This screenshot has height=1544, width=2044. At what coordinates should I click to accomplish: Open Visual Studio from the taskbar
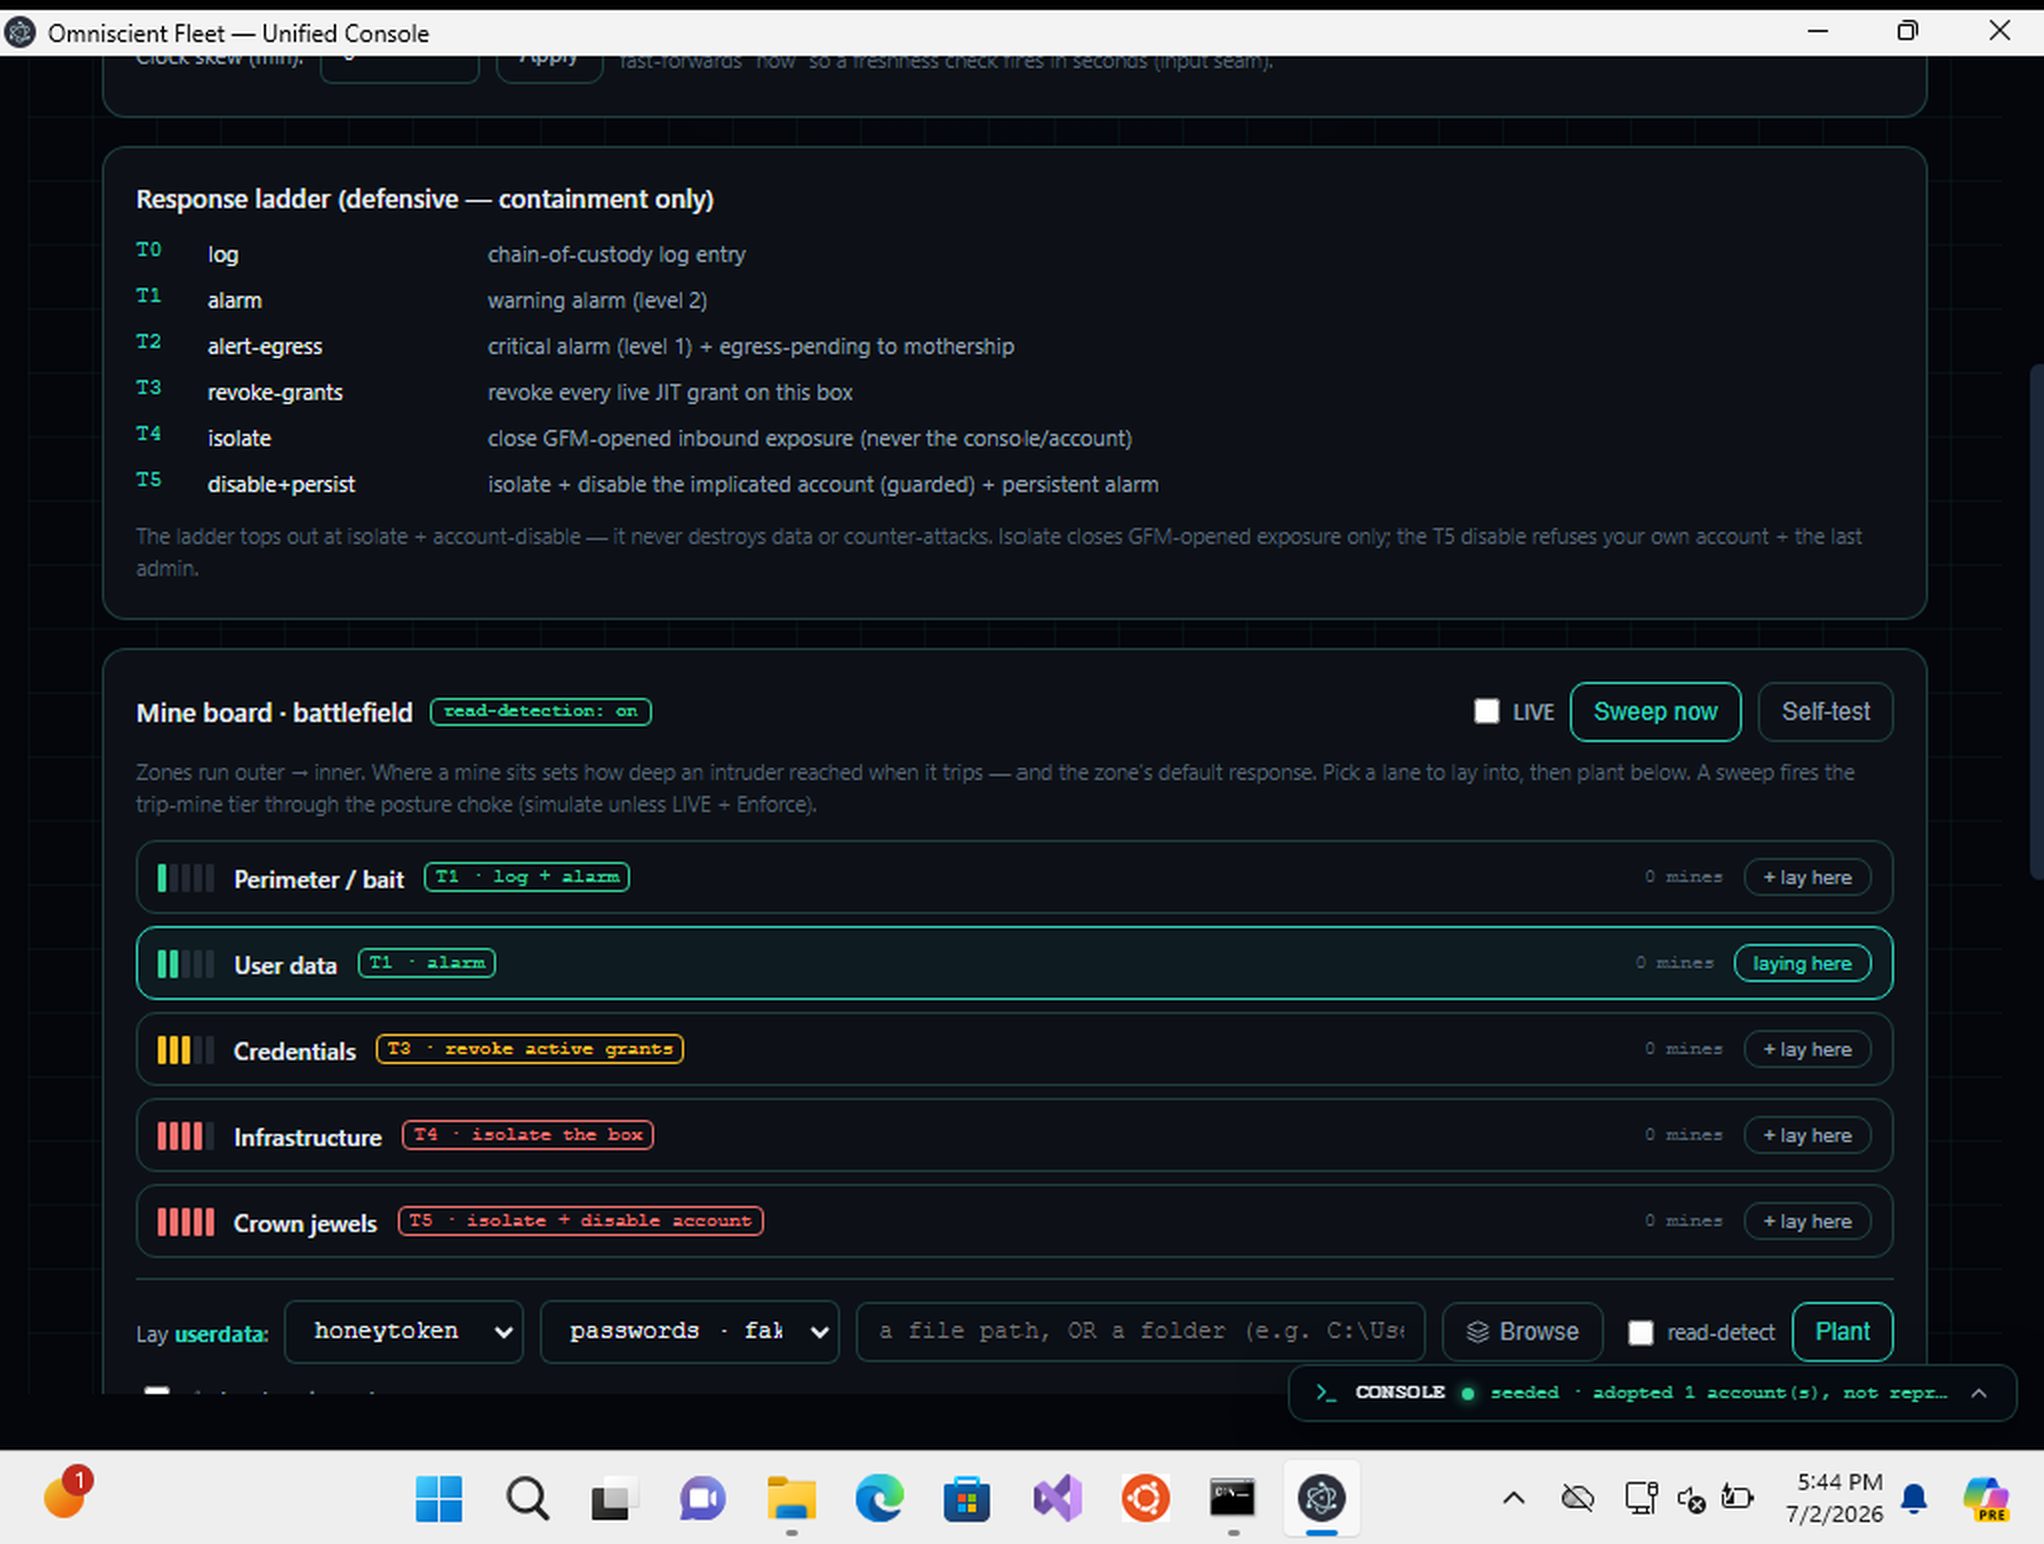coord(1057,1498)
